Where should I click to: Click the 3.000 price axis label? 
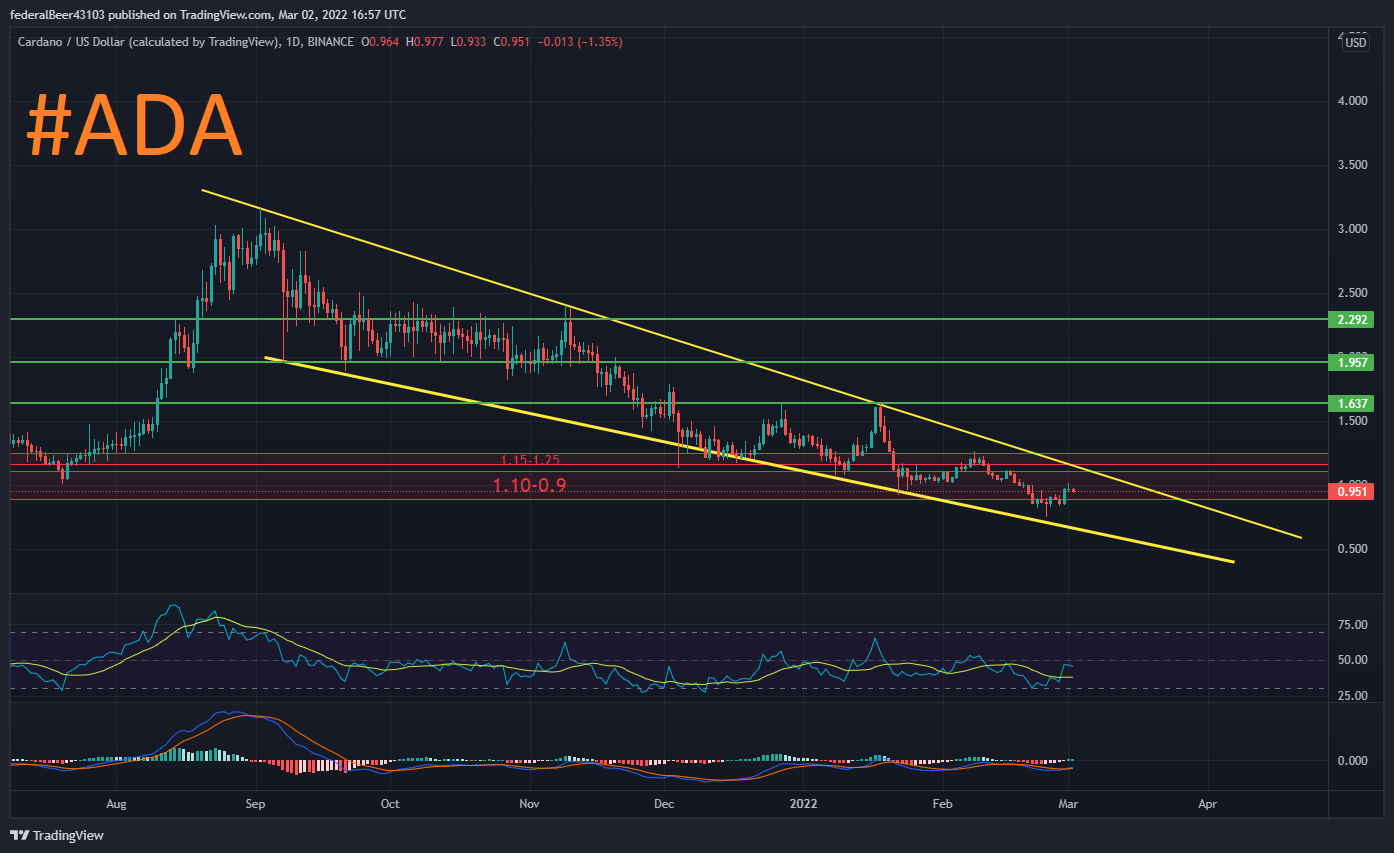click(x=1353, y=229)
